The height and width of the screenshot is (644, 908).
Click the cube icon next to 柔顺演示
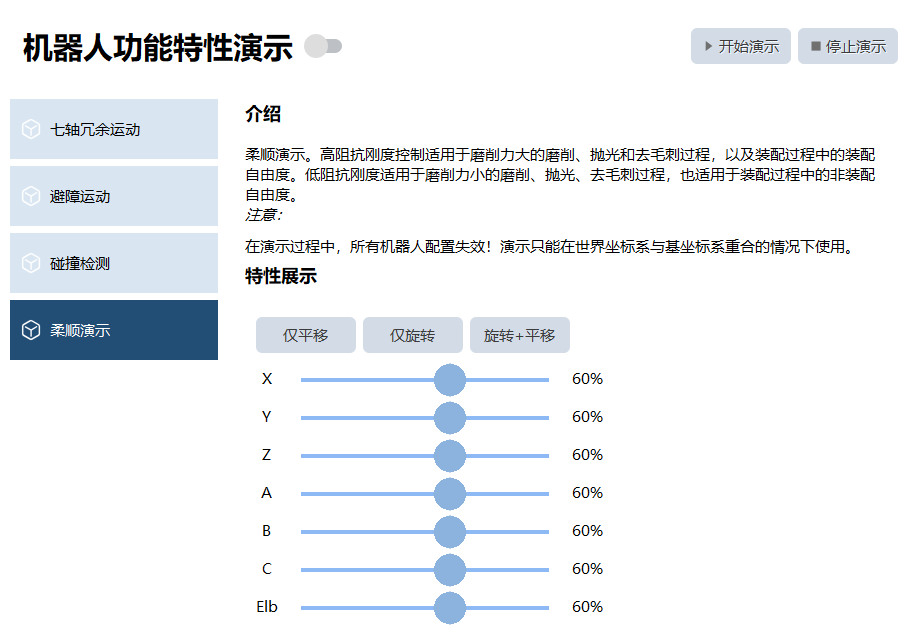(x=31, y=330)
